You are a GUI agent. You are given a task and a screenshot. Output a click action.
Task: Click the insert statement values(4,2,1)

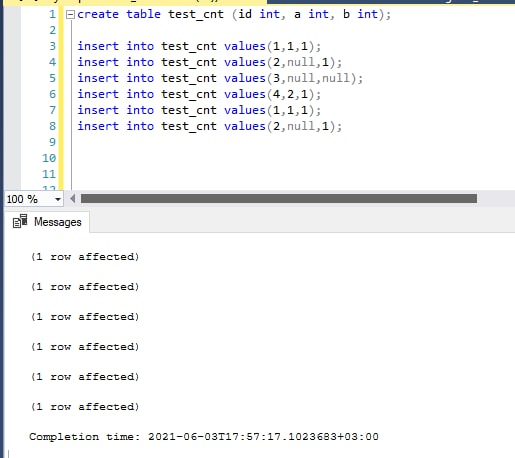(199, 94)
